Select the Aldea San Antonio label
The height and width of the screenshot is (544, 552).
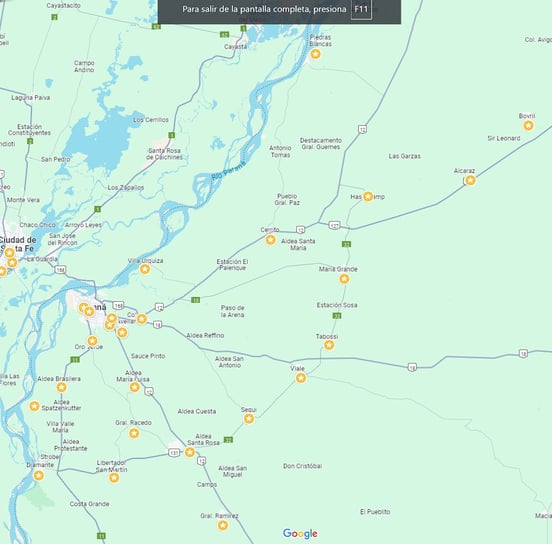click(x=230, y=362)
